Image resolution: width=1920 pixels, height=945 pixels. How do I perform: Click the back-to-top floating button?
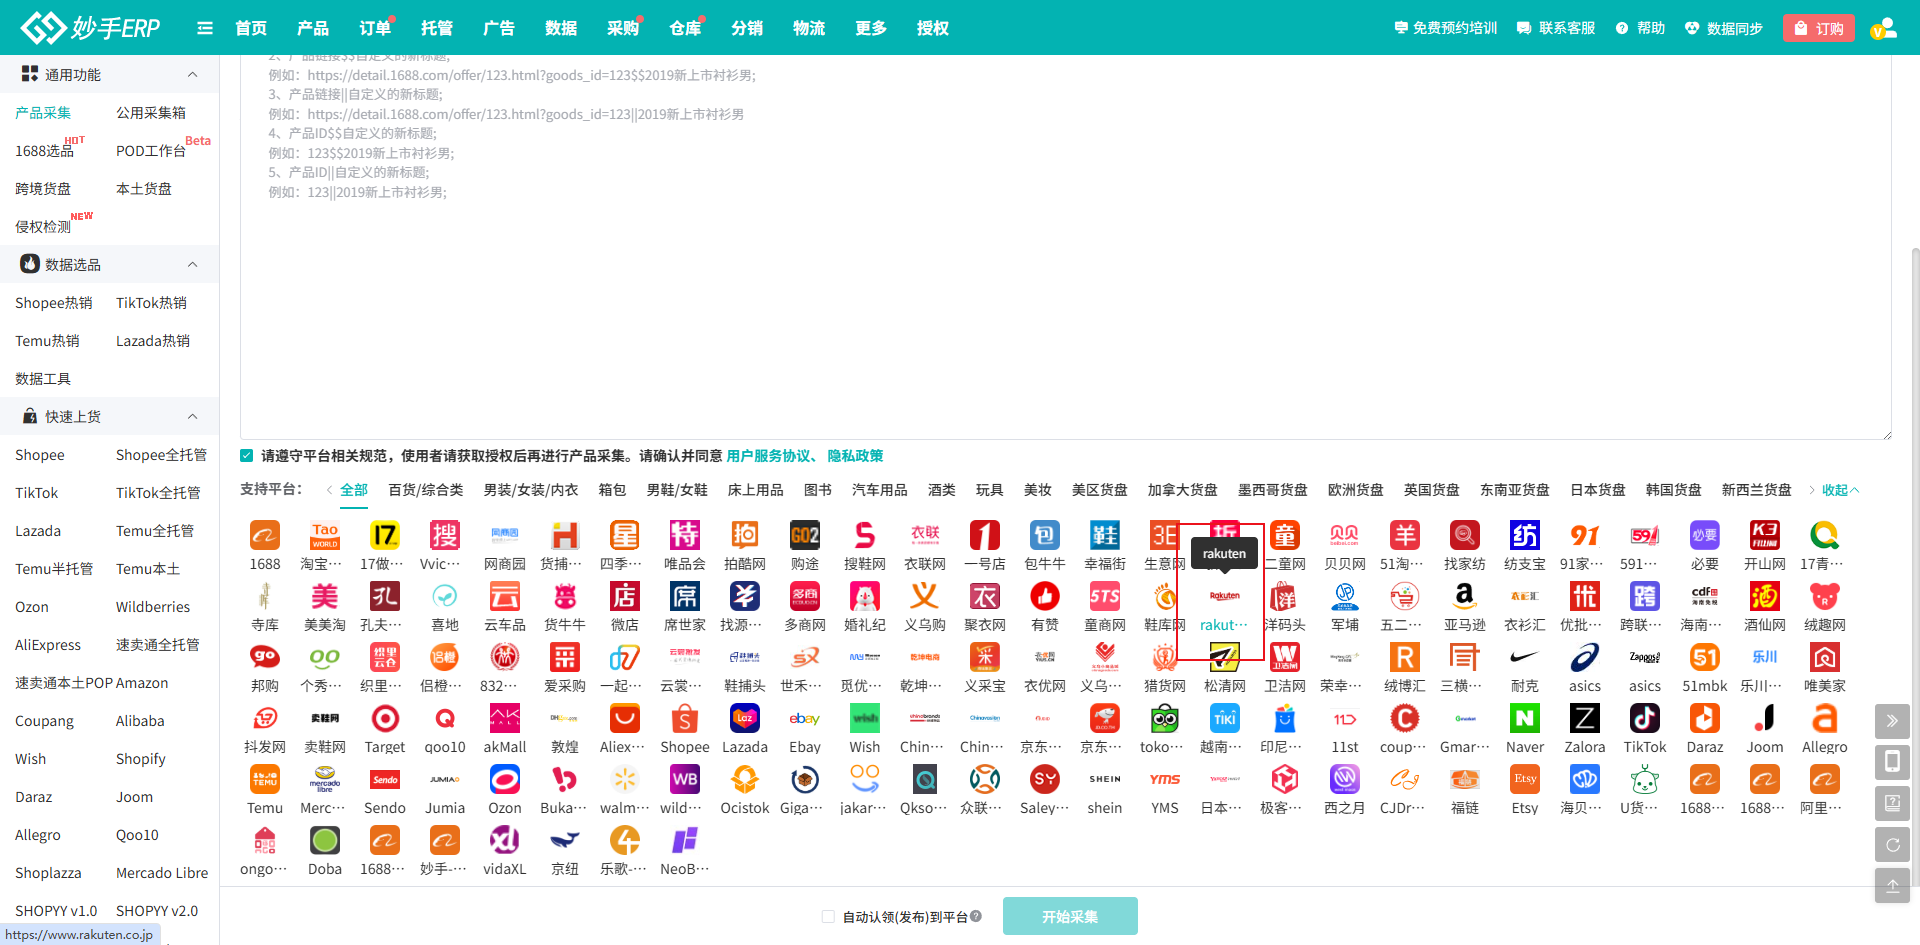pos(1892,886)
